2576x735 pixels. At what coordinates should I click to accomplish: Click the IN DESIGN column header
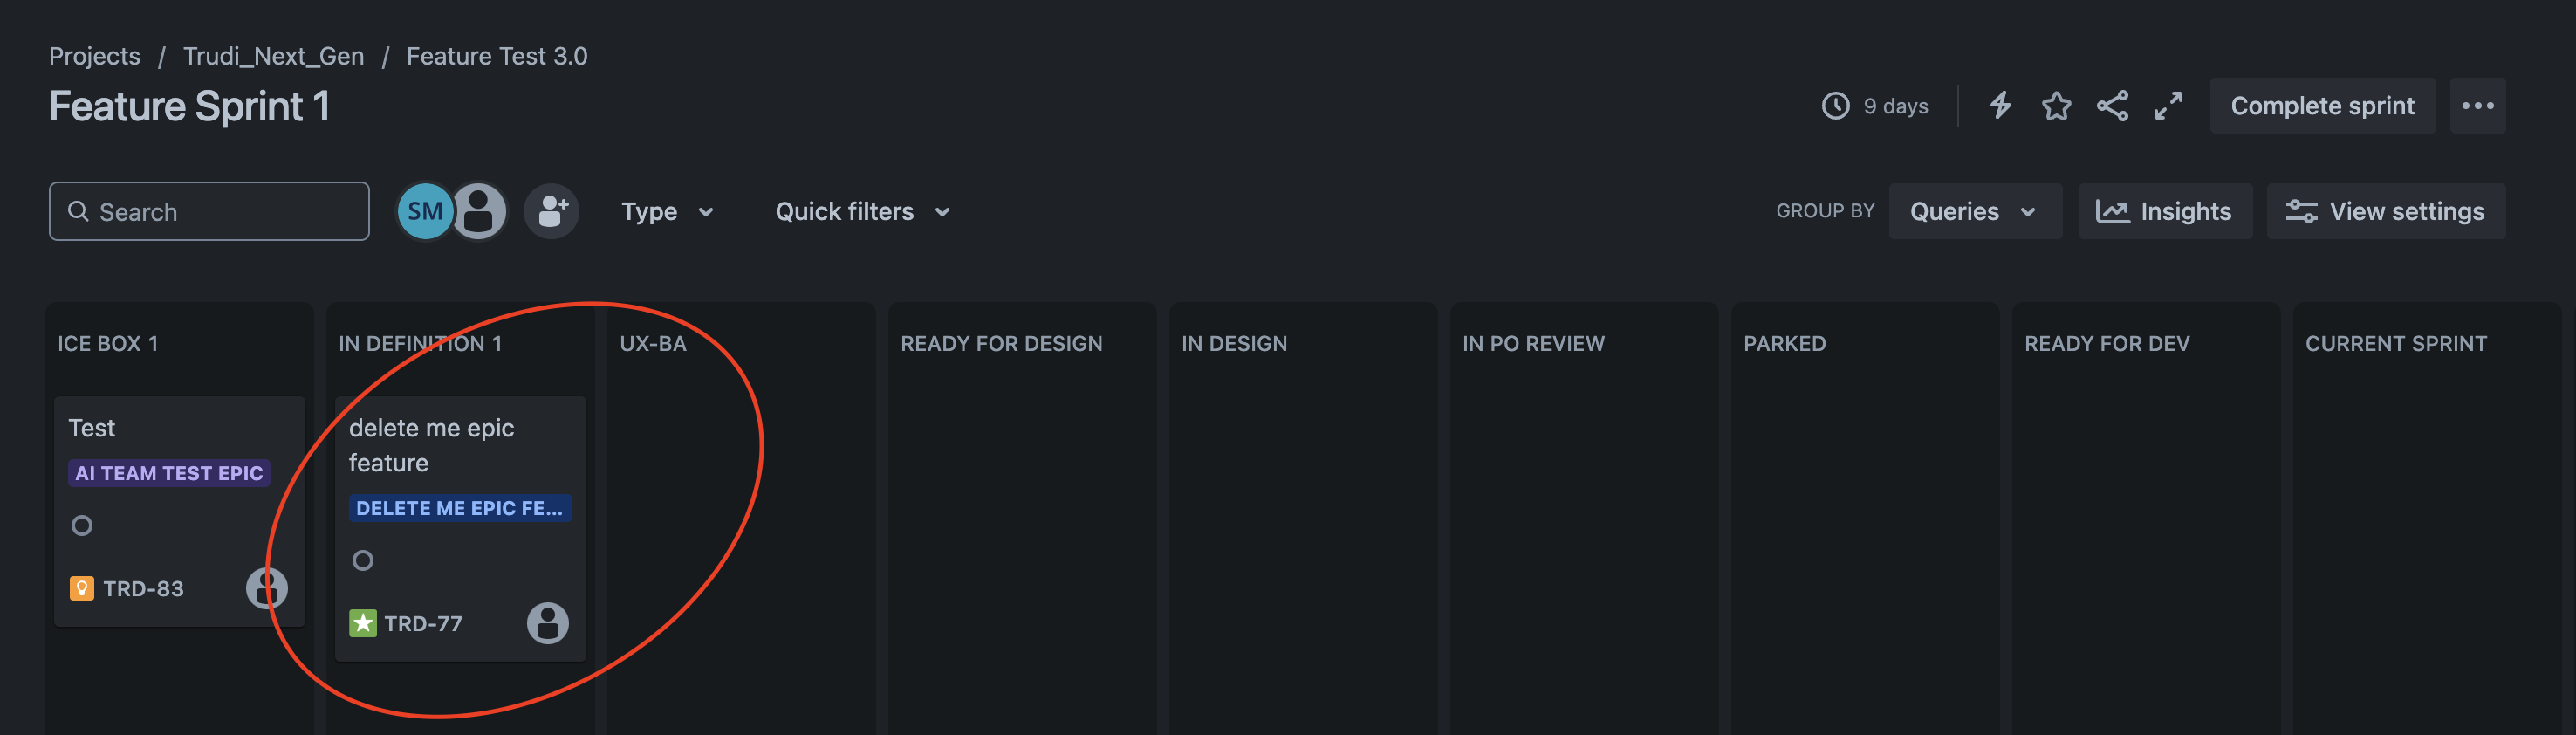pos(1234,343)
